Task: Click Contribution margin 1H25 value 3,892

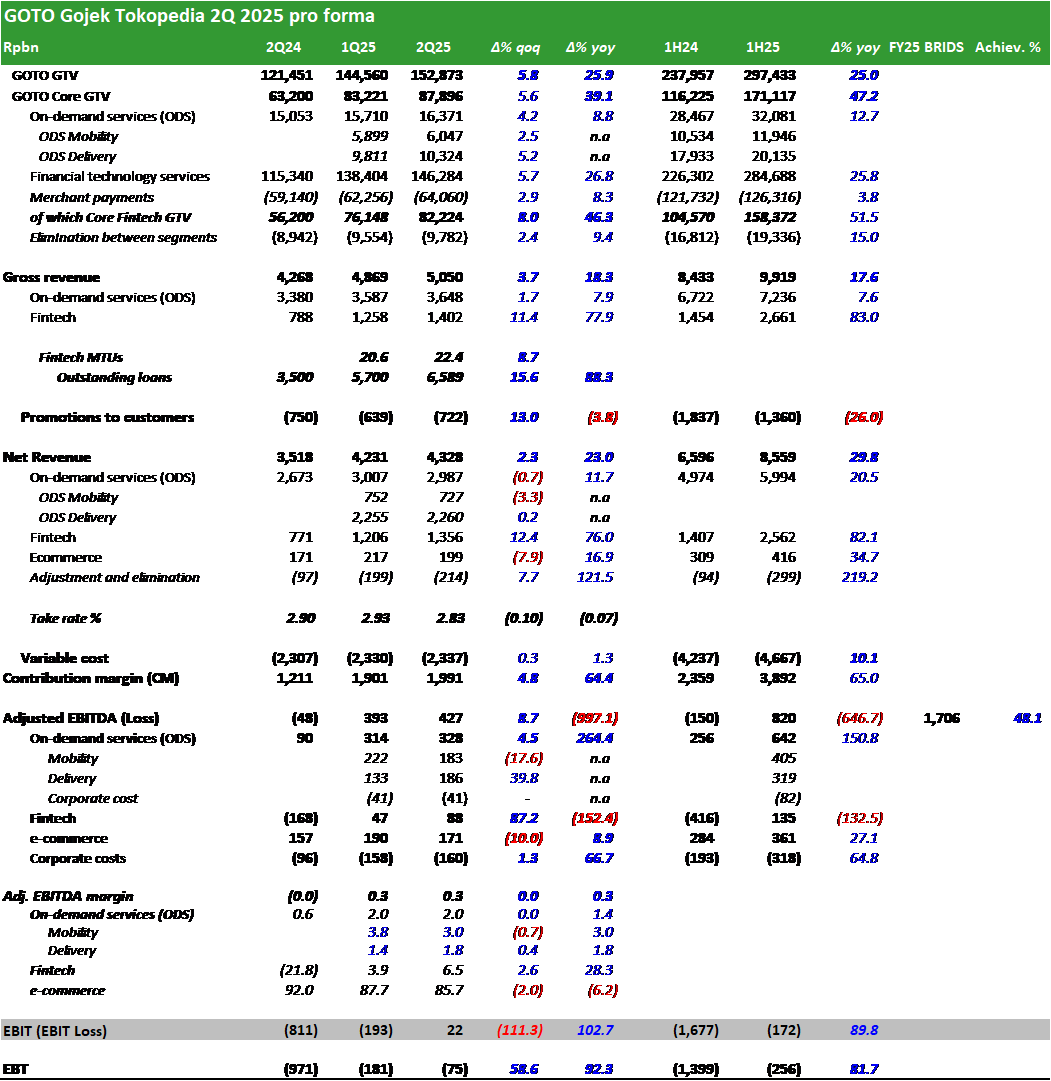Action: tap(777, 678)
